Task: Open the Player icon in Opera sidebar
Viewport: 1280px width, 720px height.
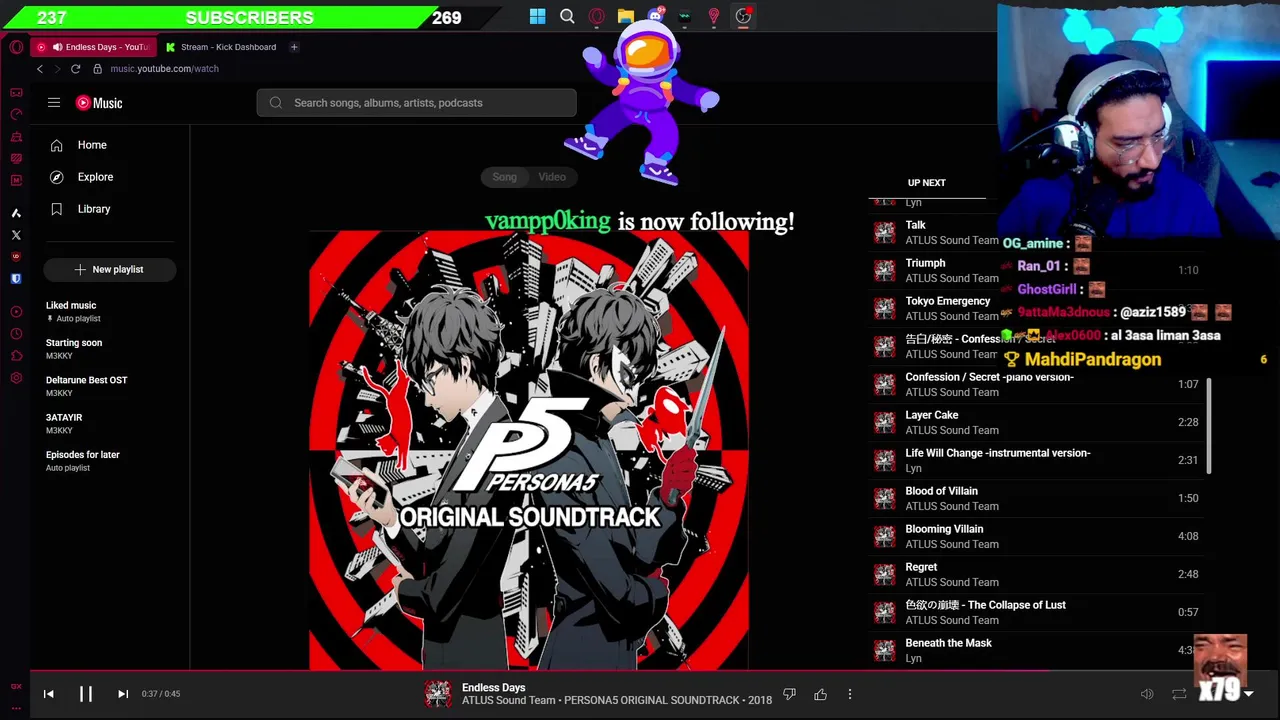Action: (x=16, y=312)
